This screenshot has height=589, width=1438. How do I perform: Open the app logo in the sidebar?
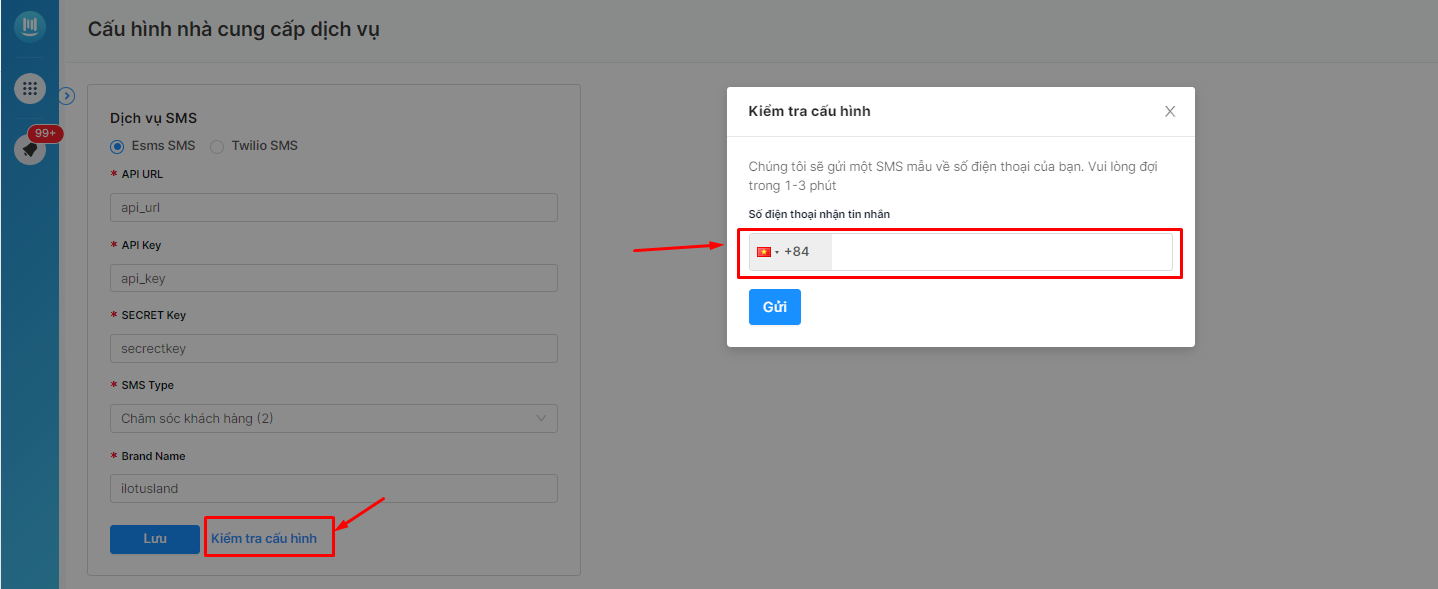30,26
